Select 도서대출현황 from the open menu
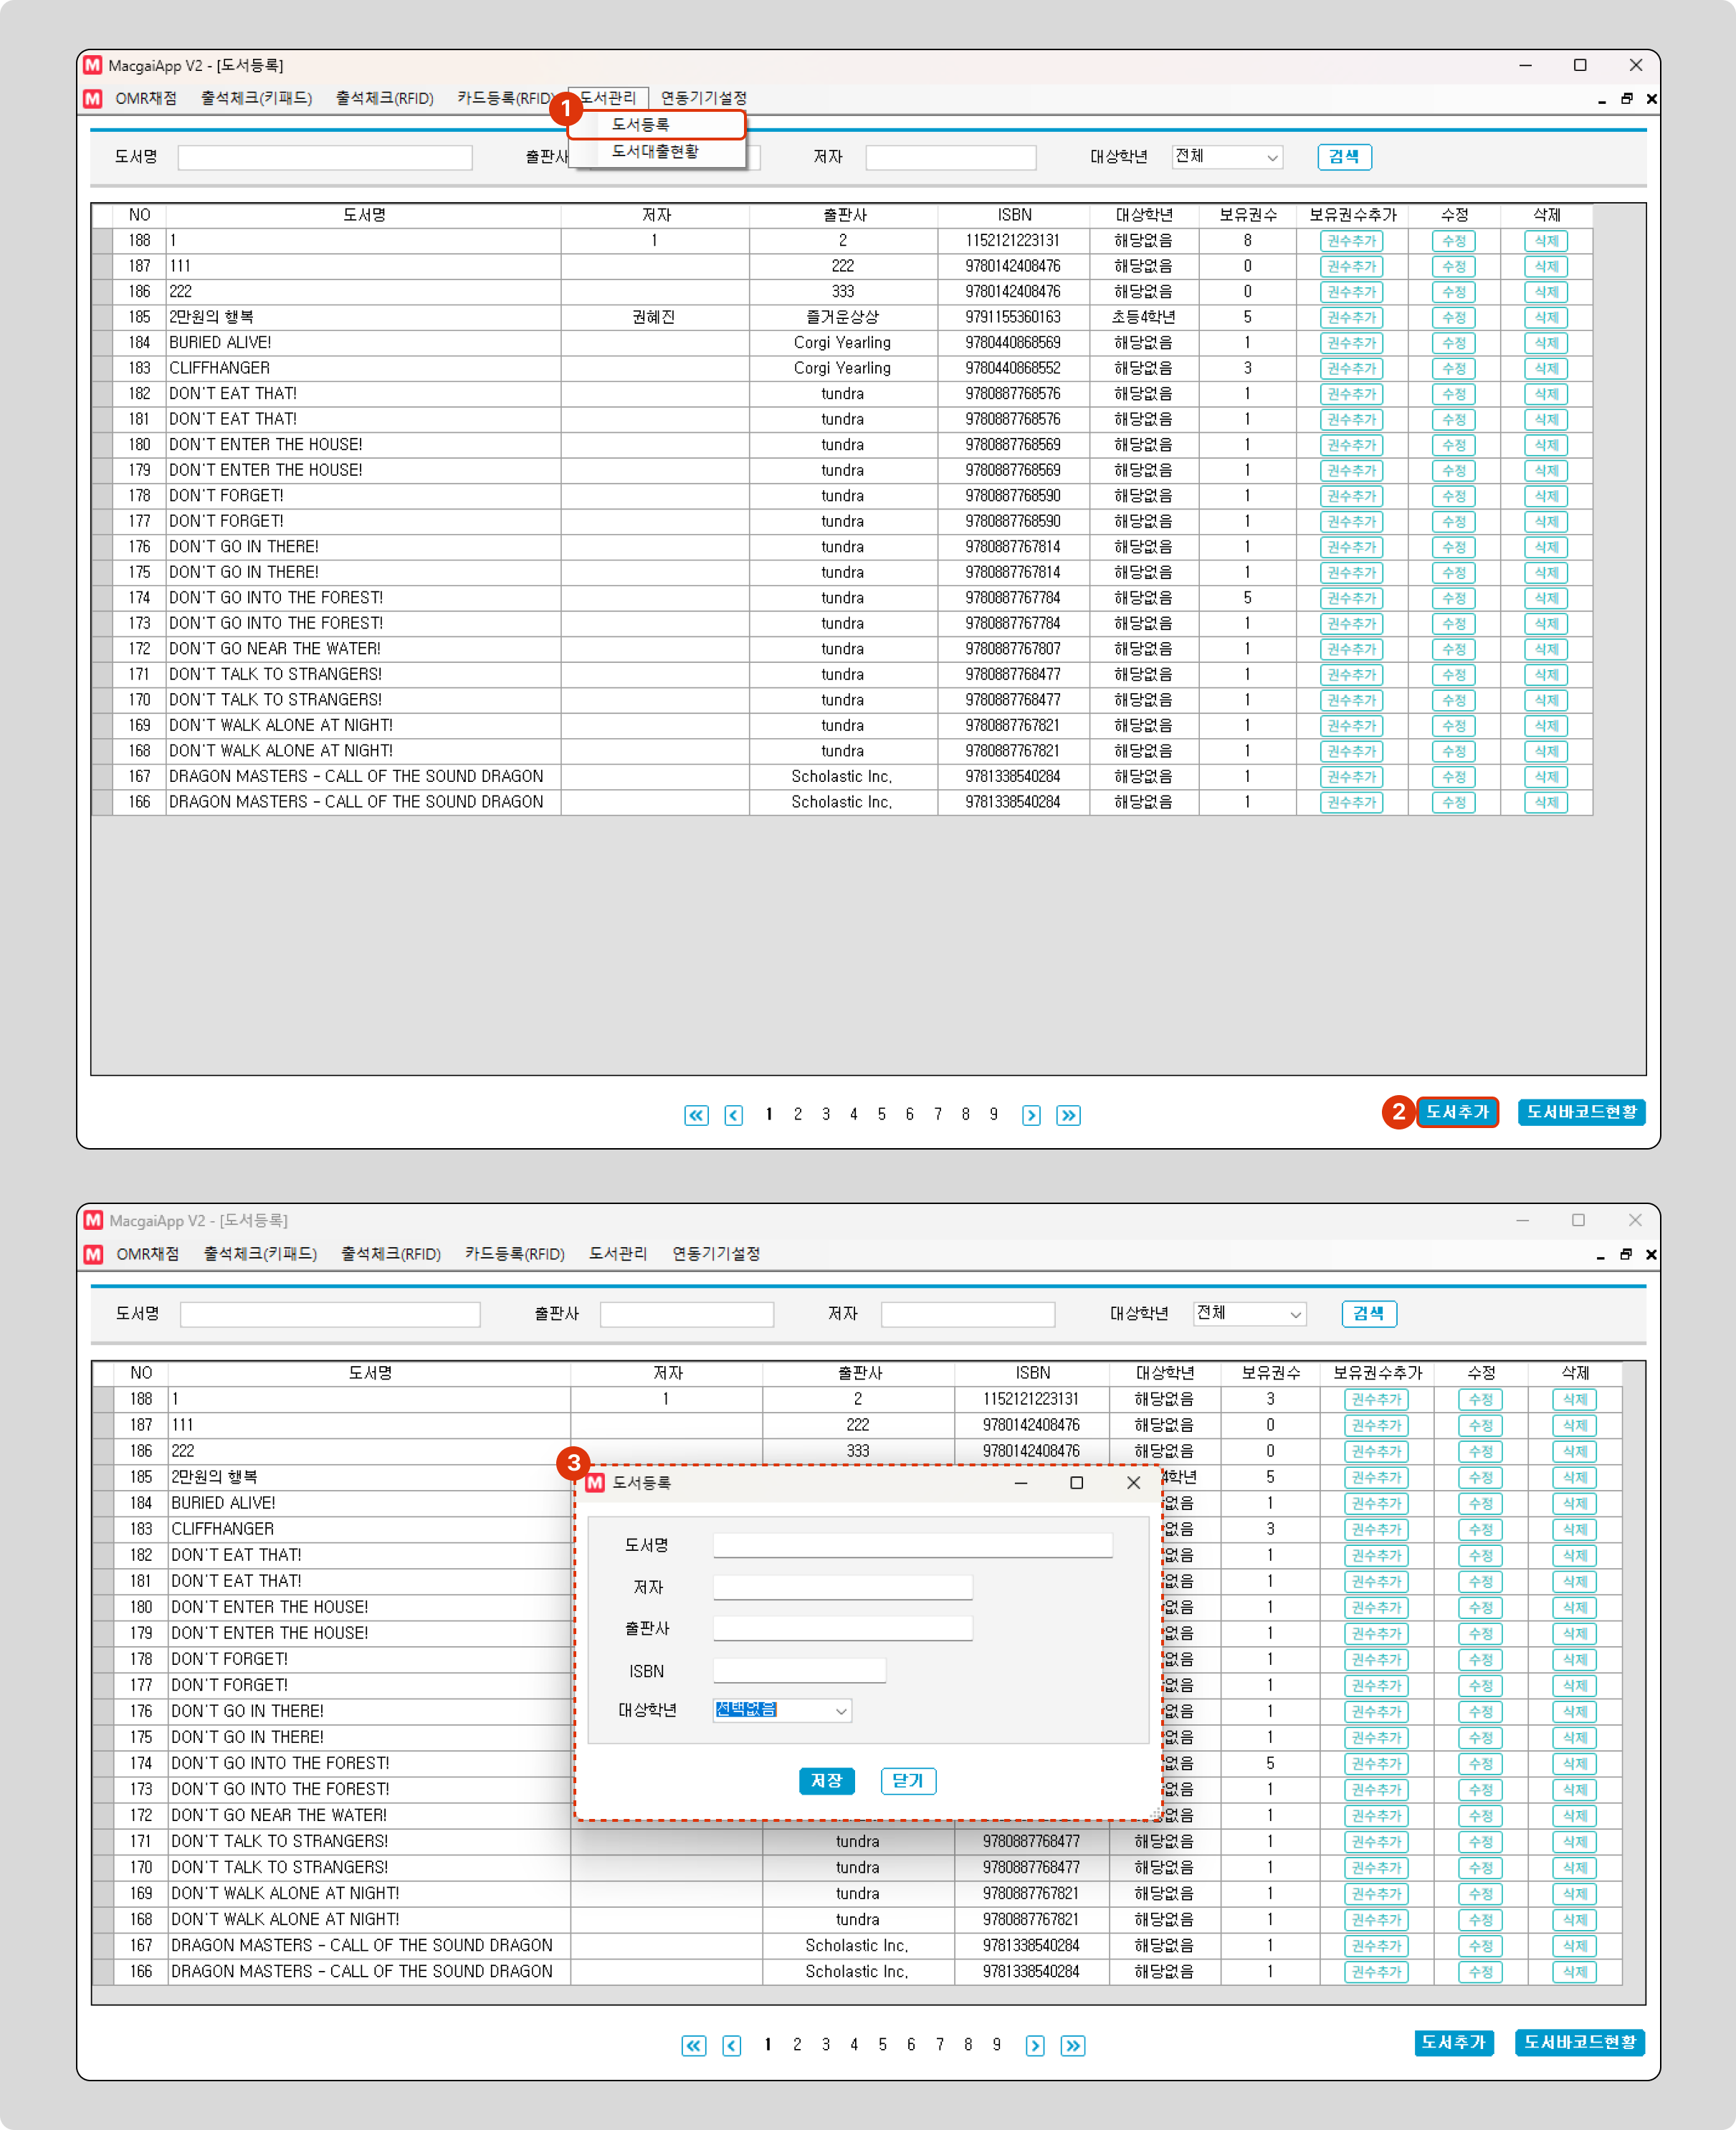 pyautogui.click(x=655, y=151)
